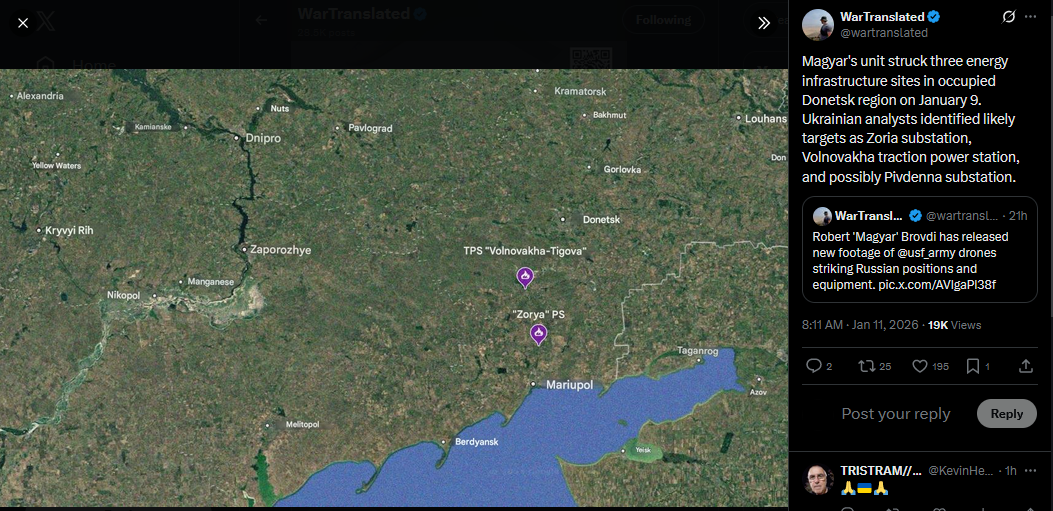Click the quoted post's small avatar
Viewport: 1053px width, 511px height.
pos(822,216)
